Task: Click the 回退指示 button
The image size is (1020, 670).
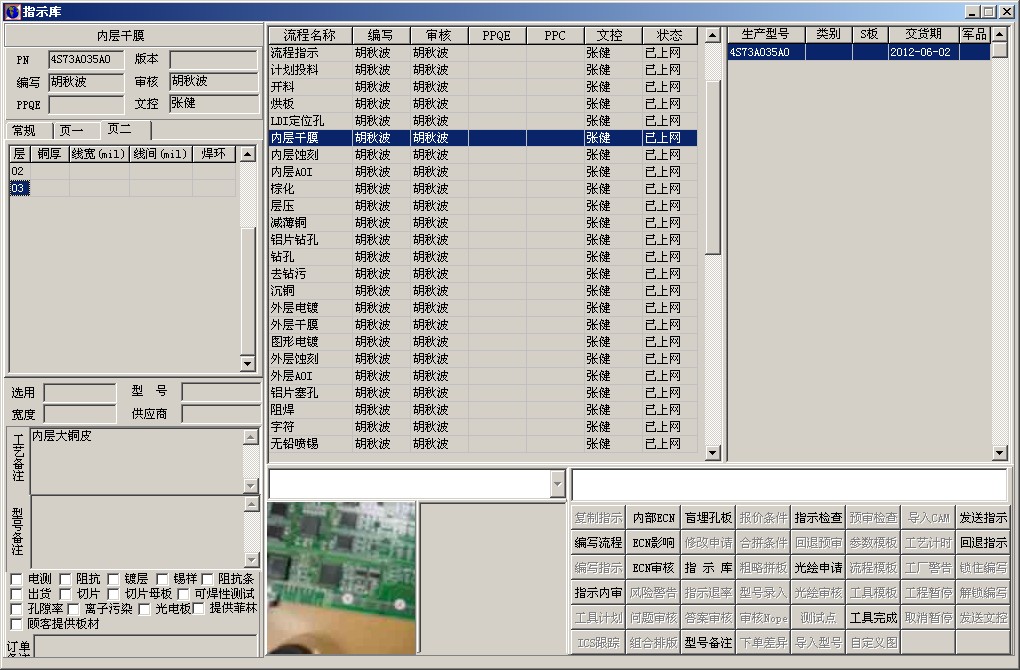Action: [x=983, y=543]
